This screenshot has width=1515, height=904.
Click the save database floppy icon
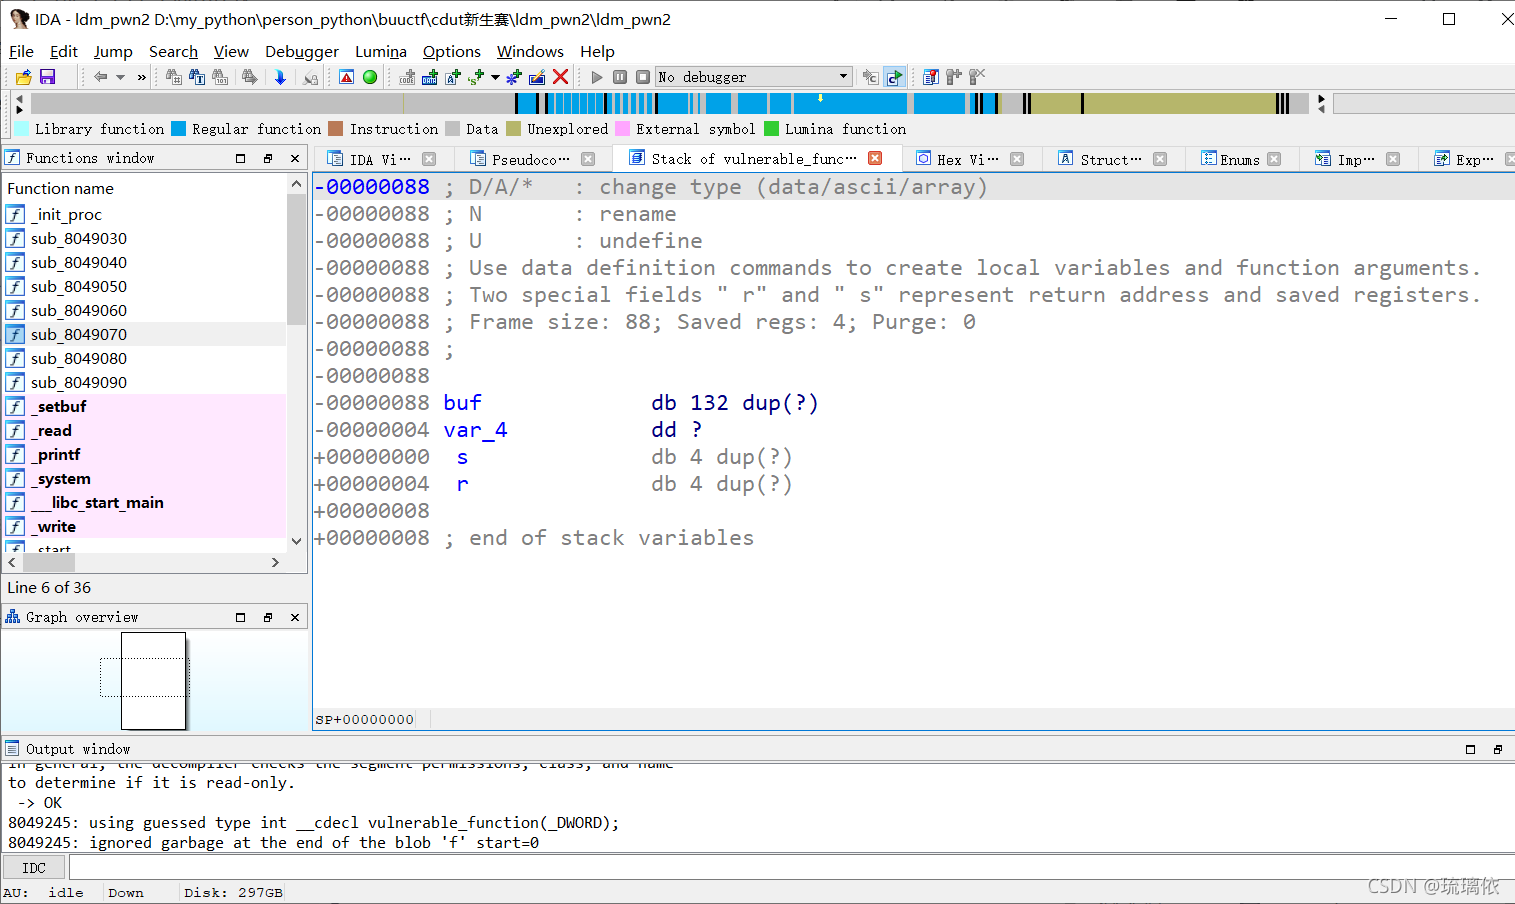(x=47, y=77)
